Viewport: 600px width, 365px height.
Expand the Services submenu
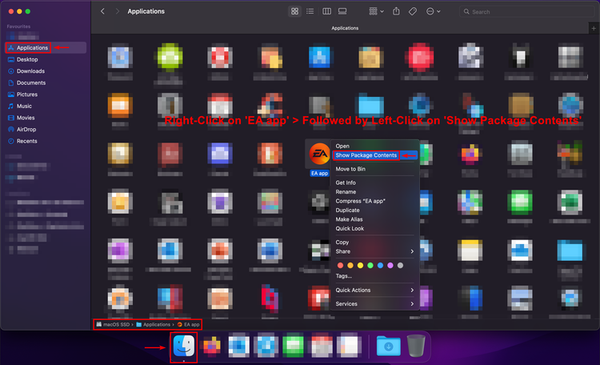pyautogui.click(x=375, y=304)
